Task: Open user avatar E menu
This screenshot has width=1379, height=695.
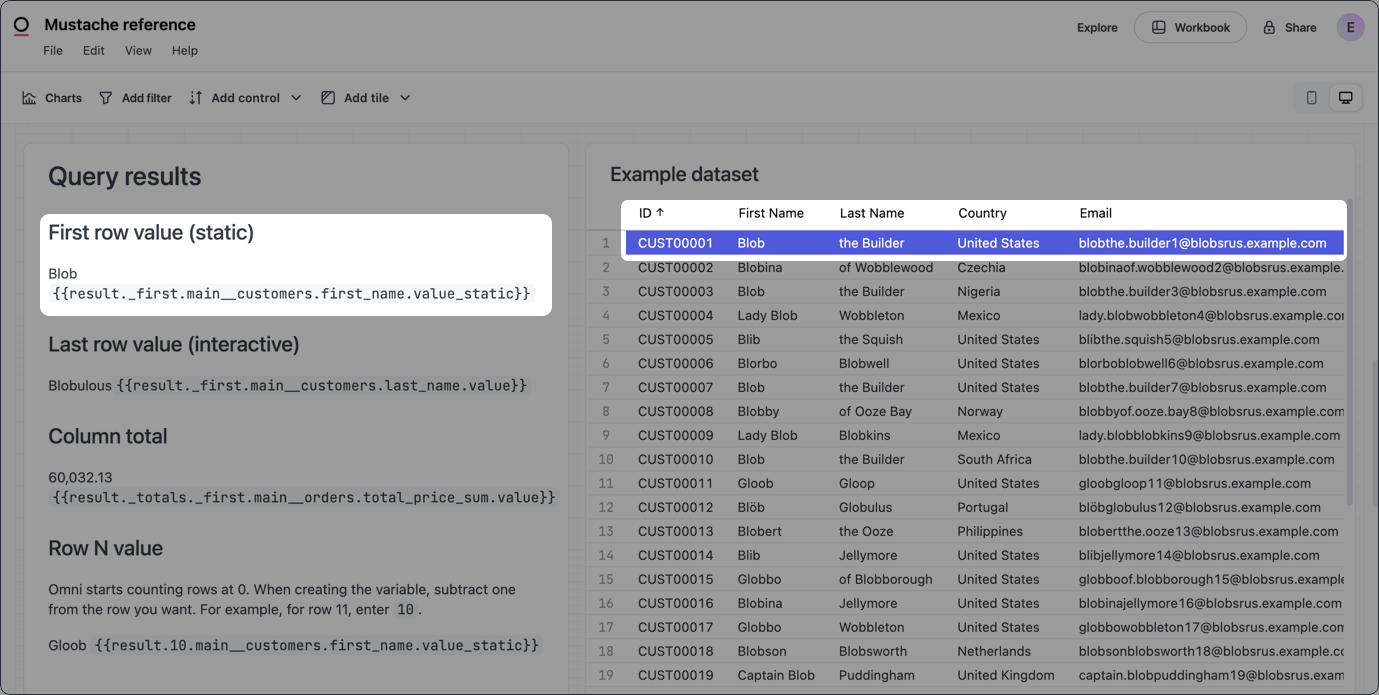Action: tap(1350, 28)
